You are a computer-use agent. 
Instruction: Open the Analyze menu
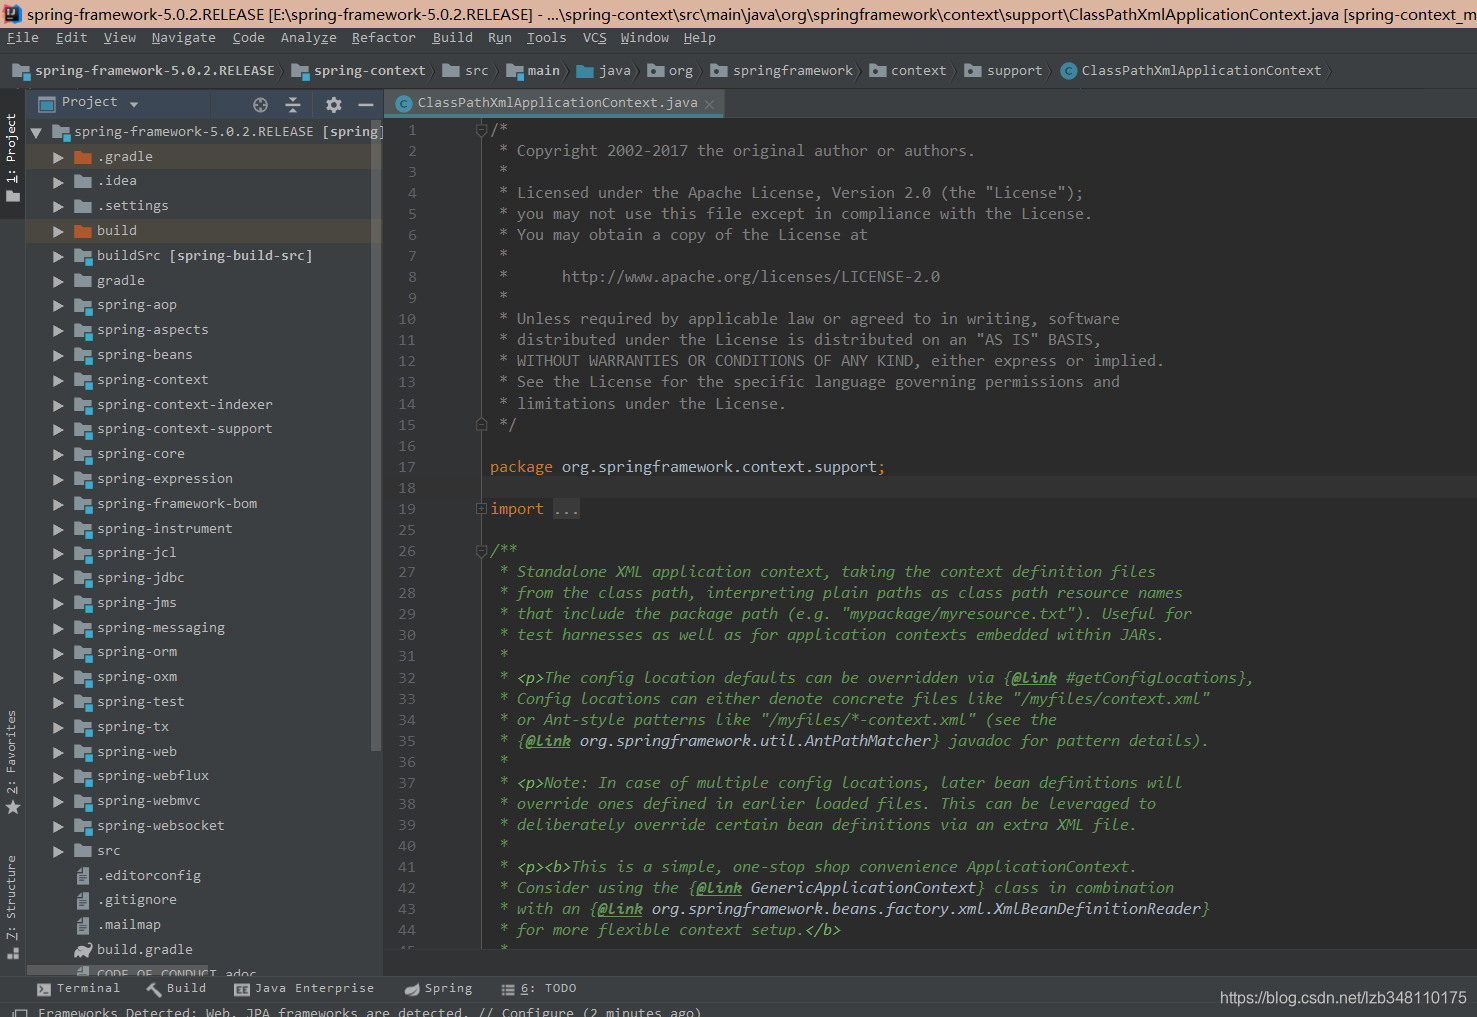tap(308, 38)
